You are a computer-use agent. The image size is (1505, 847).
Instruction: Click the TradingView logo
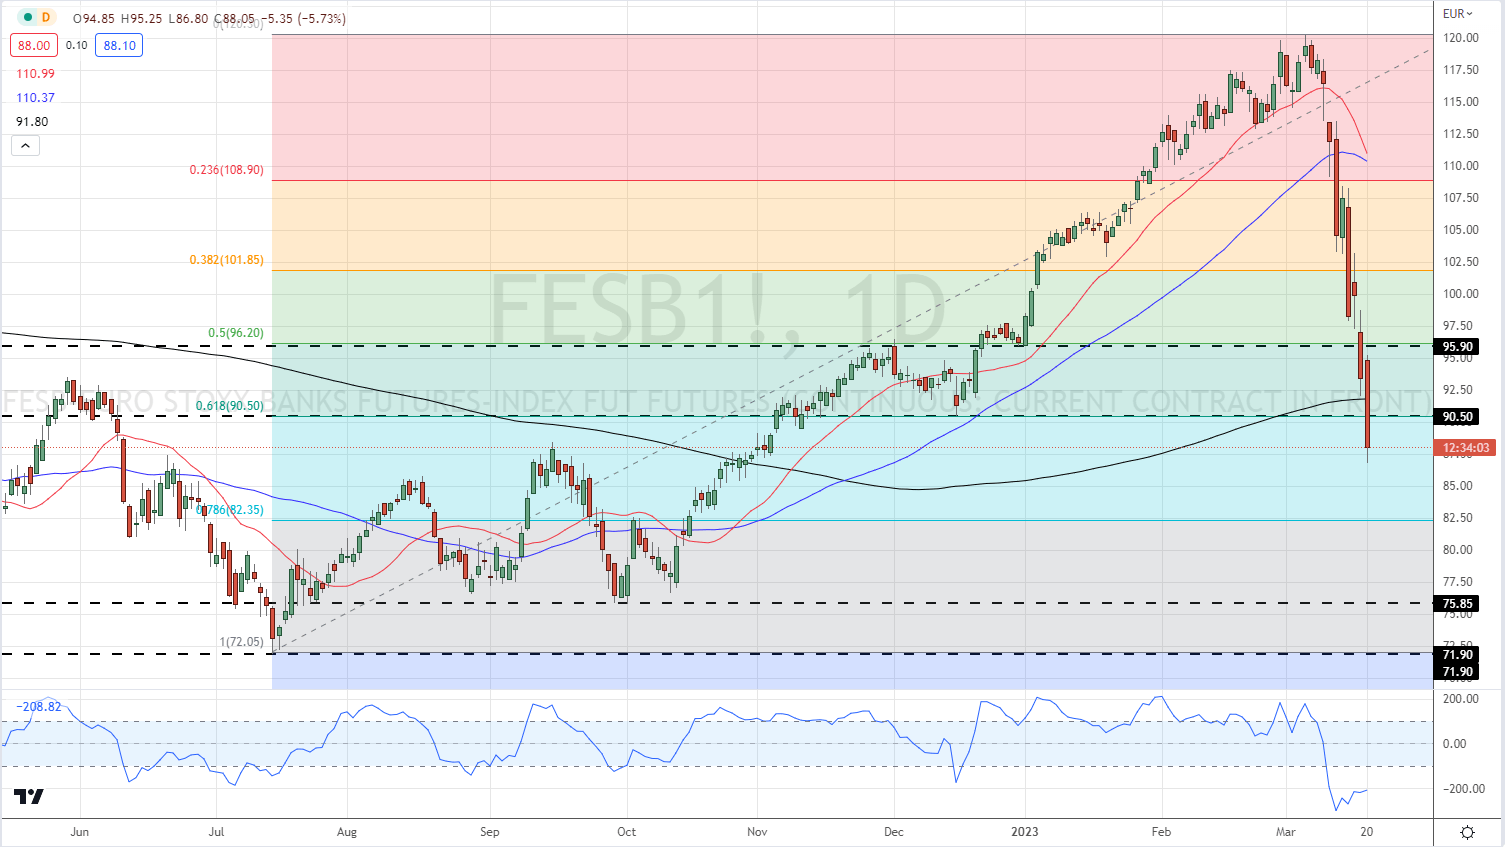click(29, 797)
